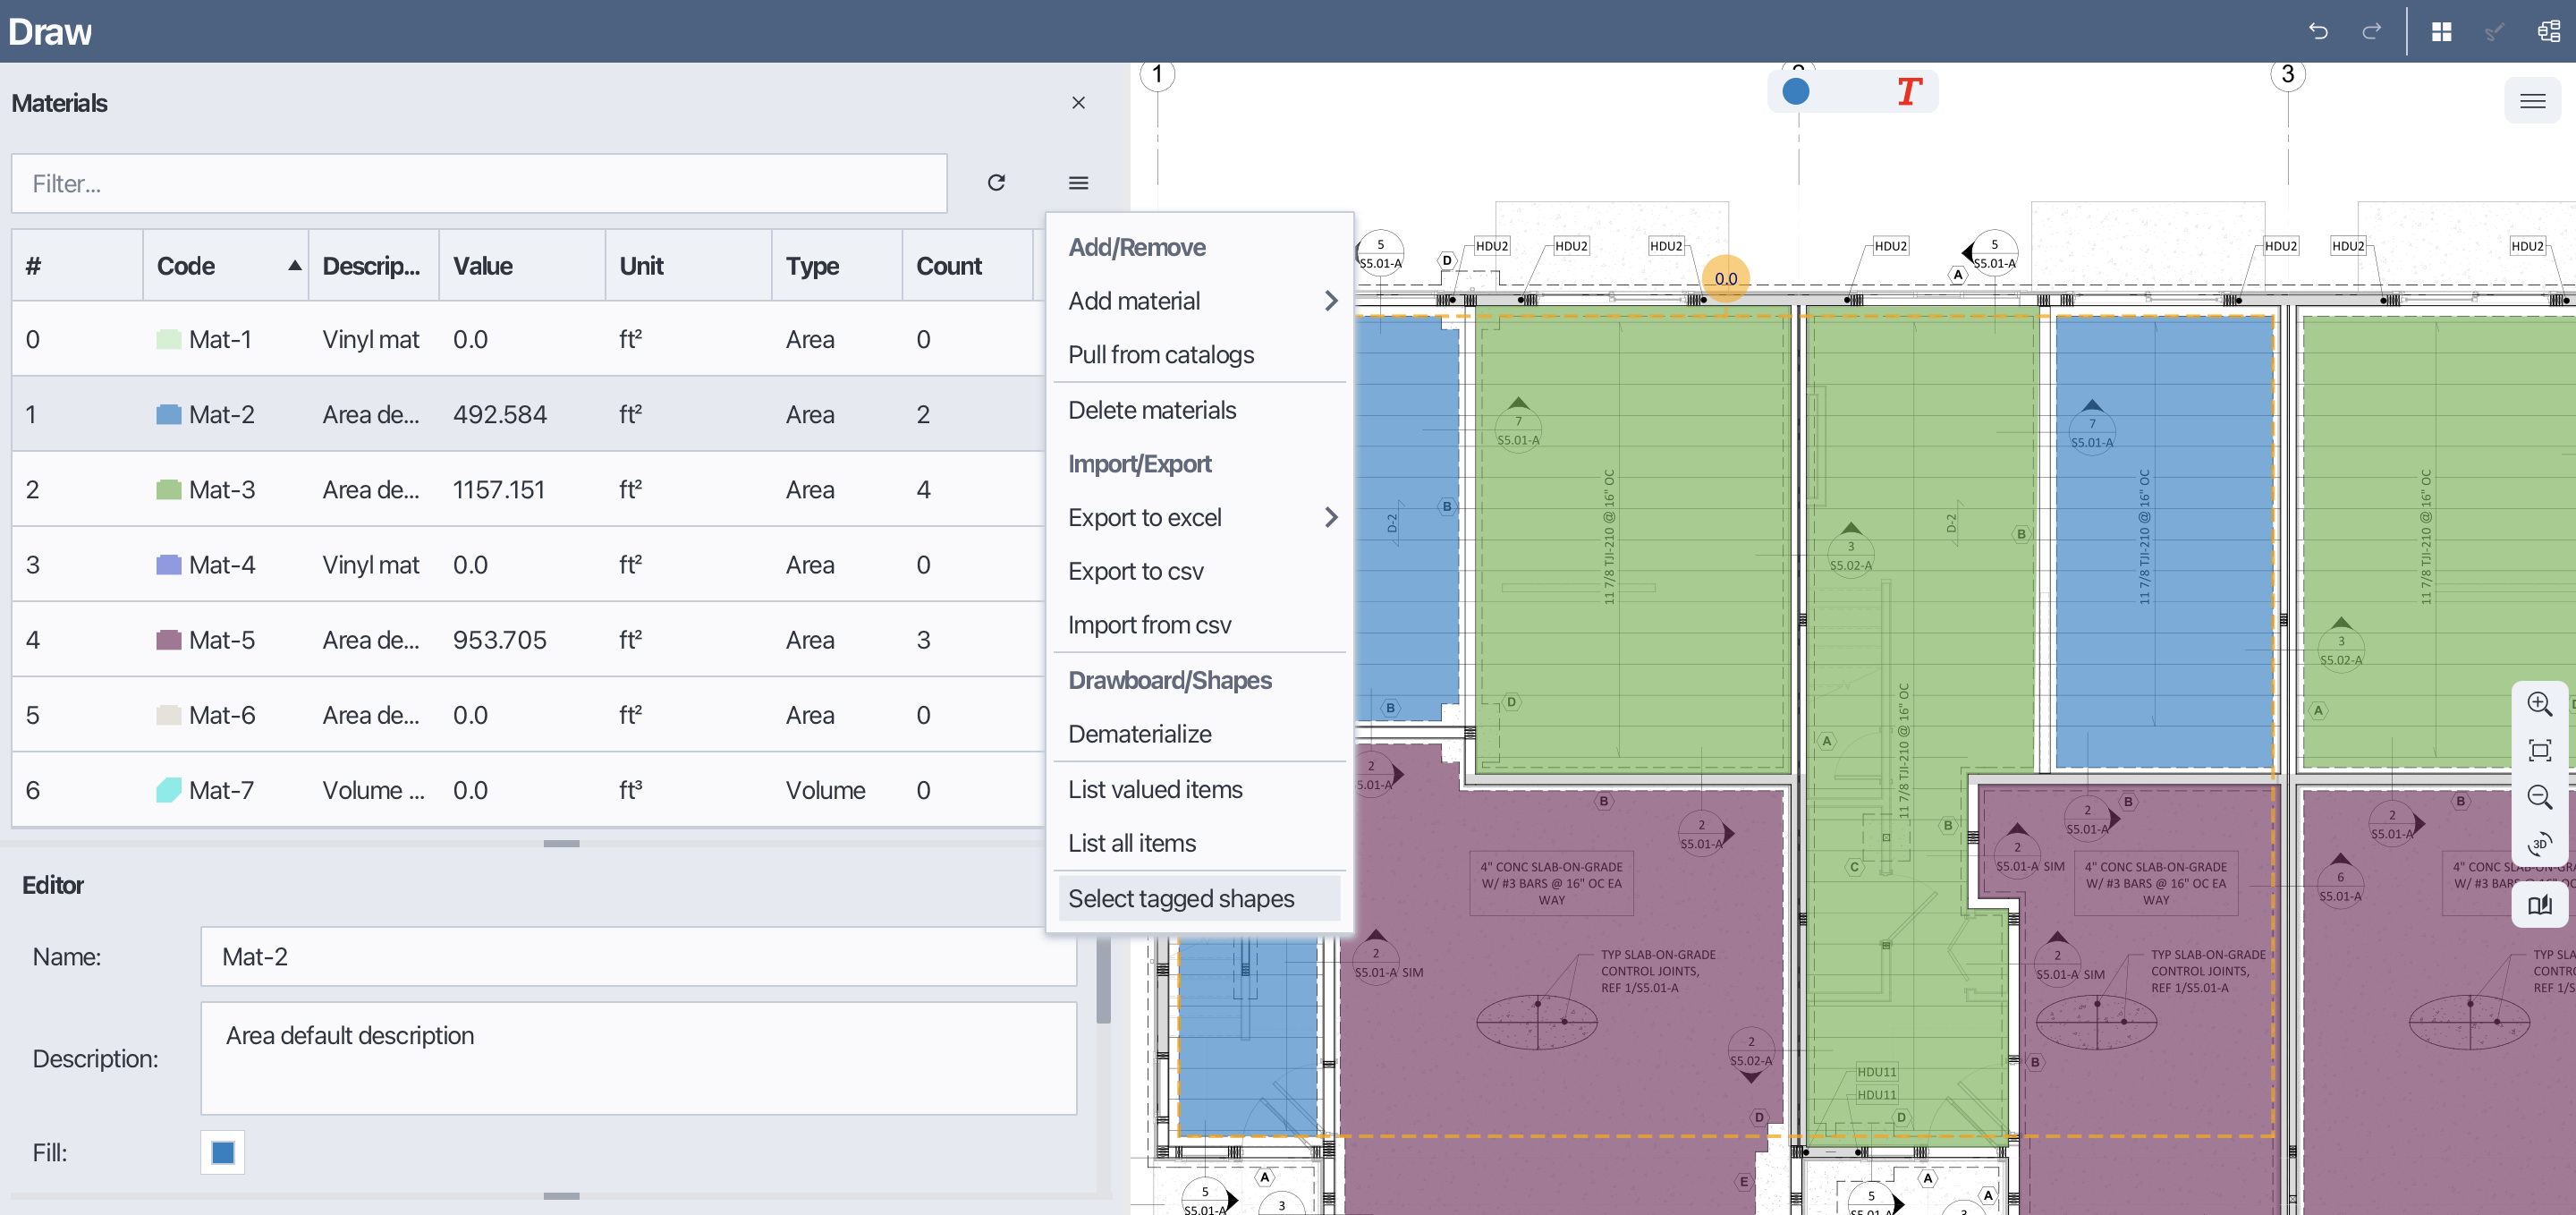
Task: Expand the Export to excel submenu
Action: point(1200,517)
